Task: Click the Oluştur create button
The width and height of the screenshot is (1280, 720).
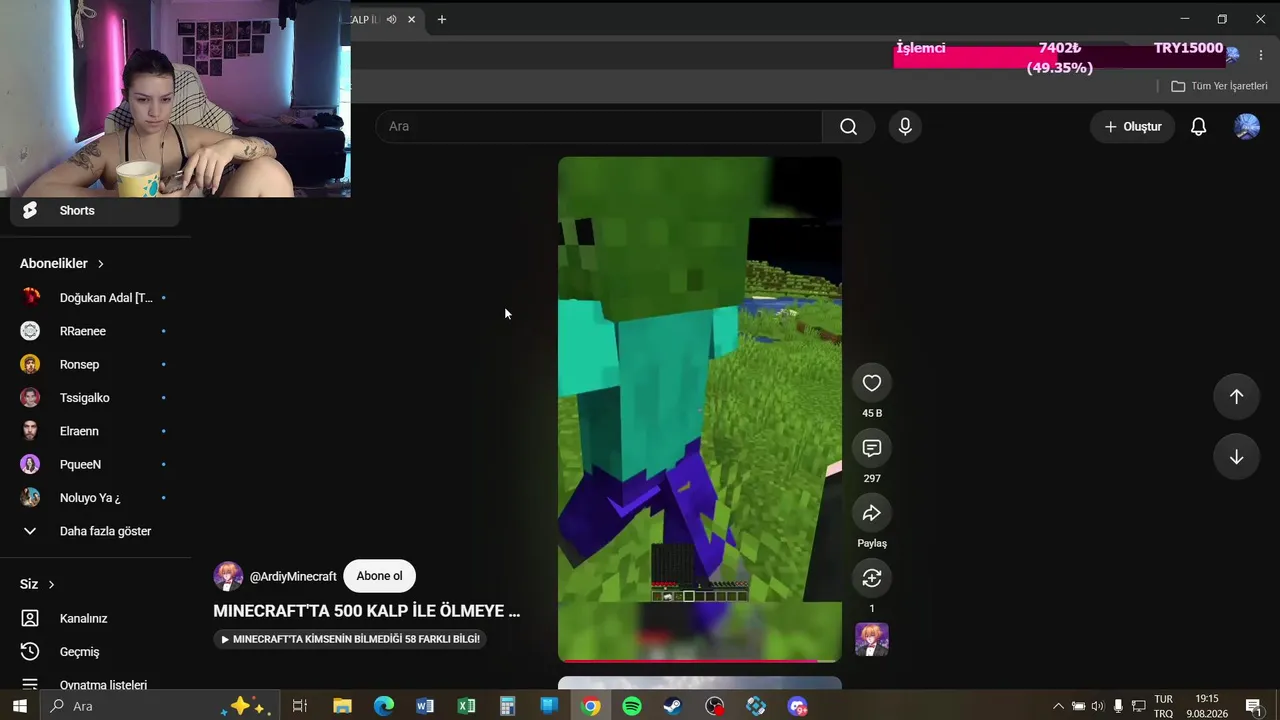Action: pos(1132,126)
